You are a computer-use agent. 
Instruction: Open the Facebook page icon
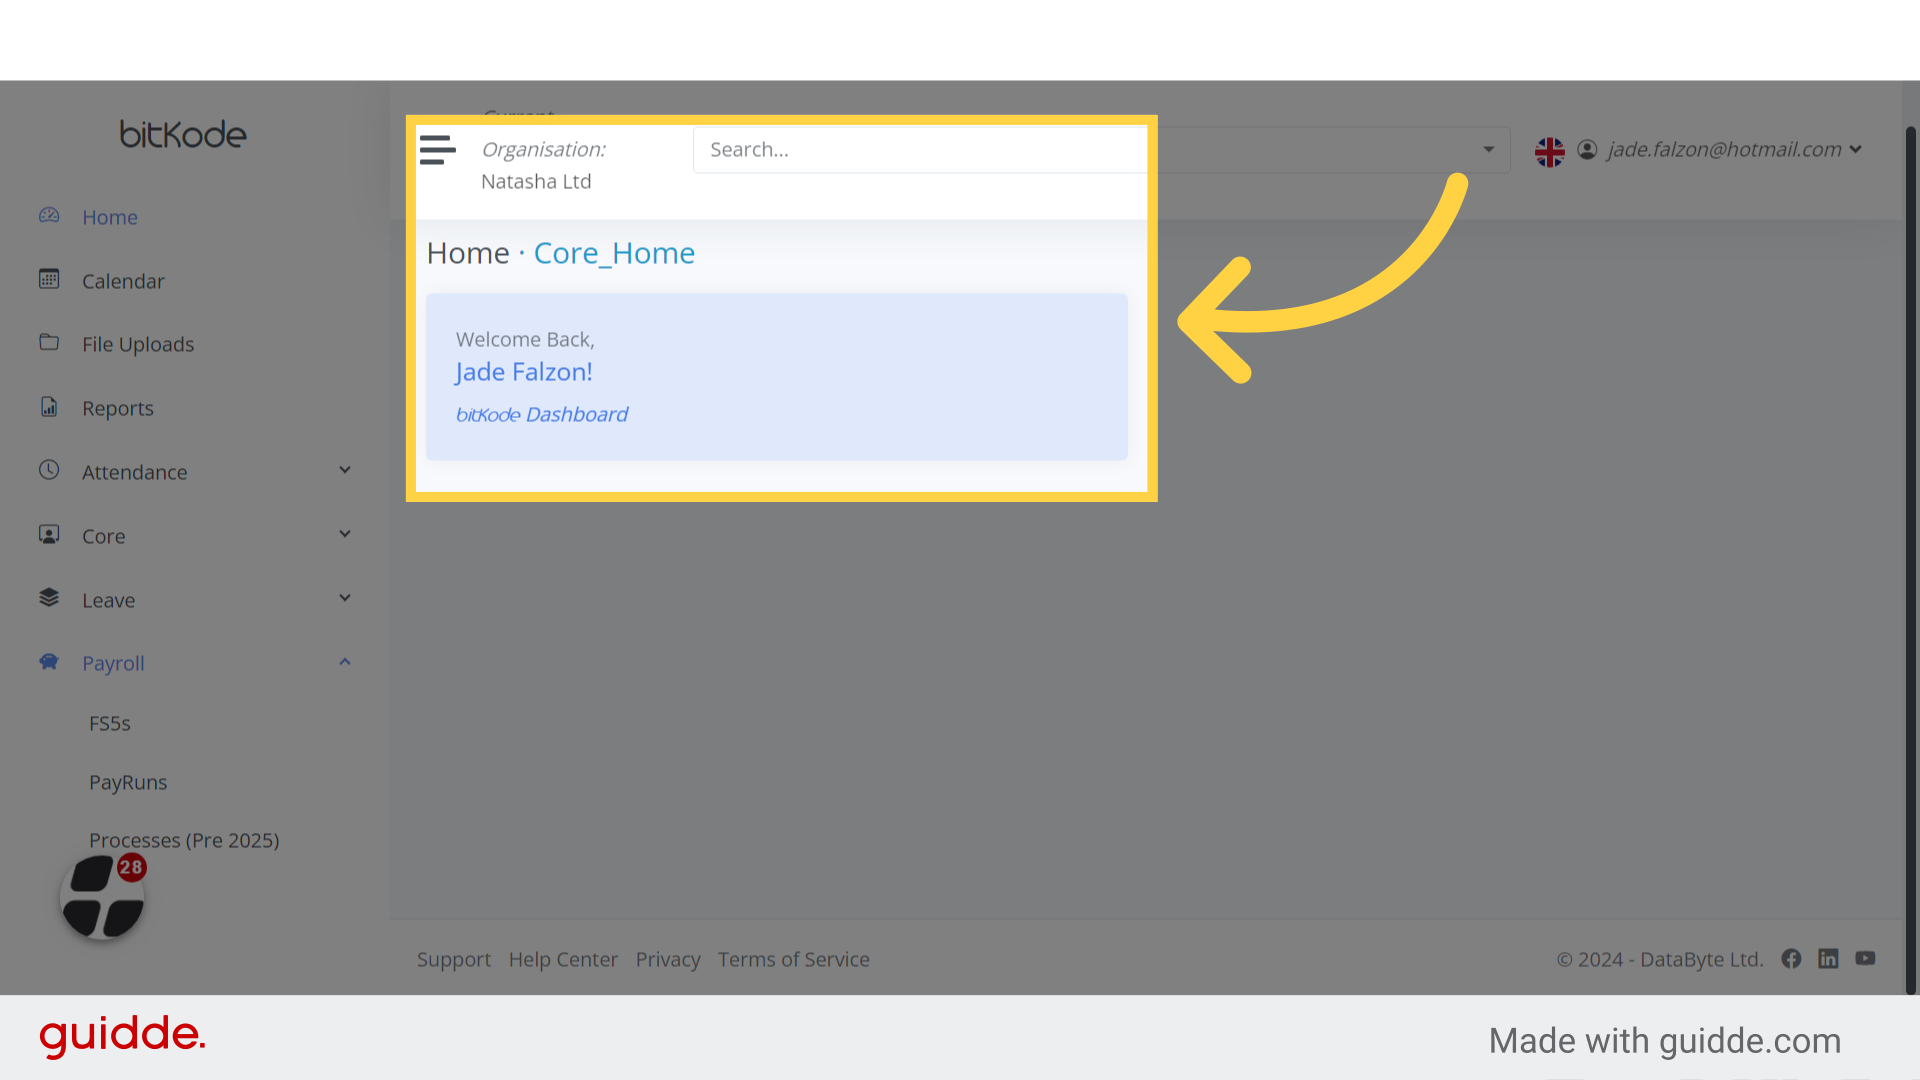pos(1791,959)
